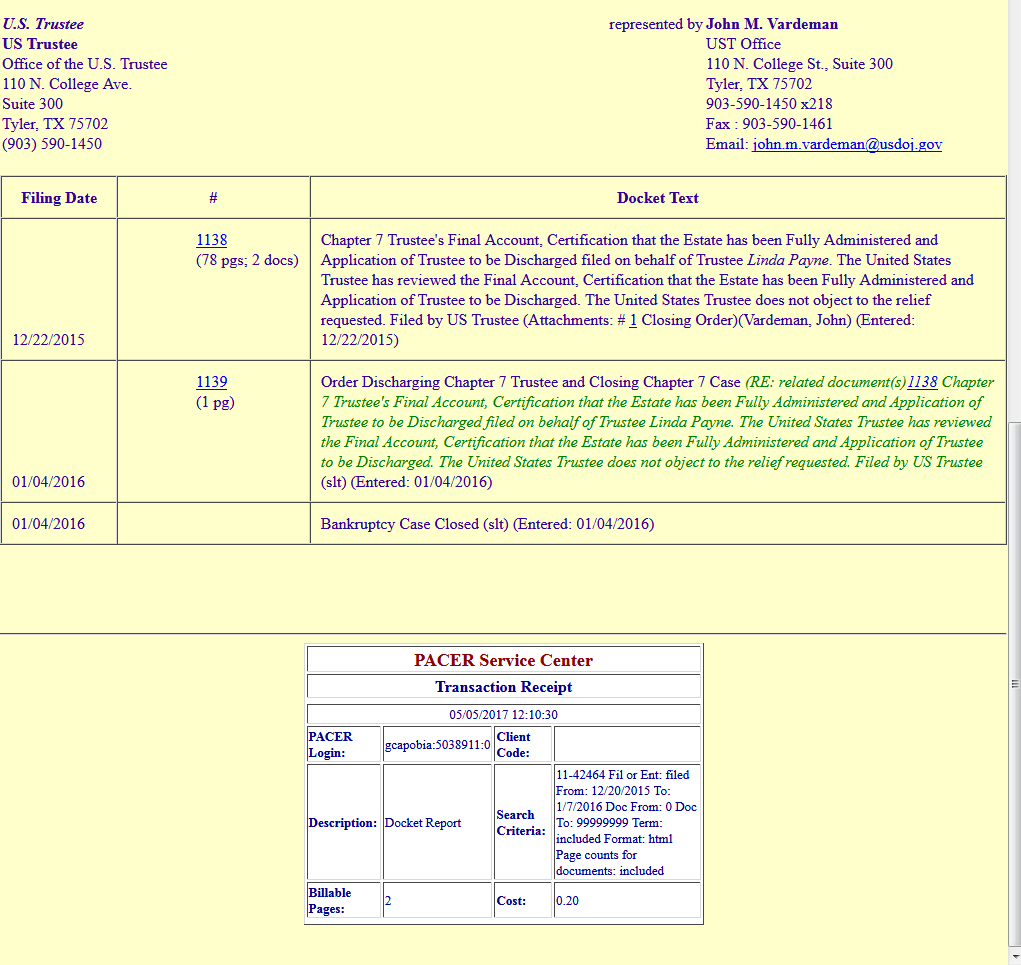Select the "UST Office" line
Screen dimensions: 1021x965
(x=743, y=44)
